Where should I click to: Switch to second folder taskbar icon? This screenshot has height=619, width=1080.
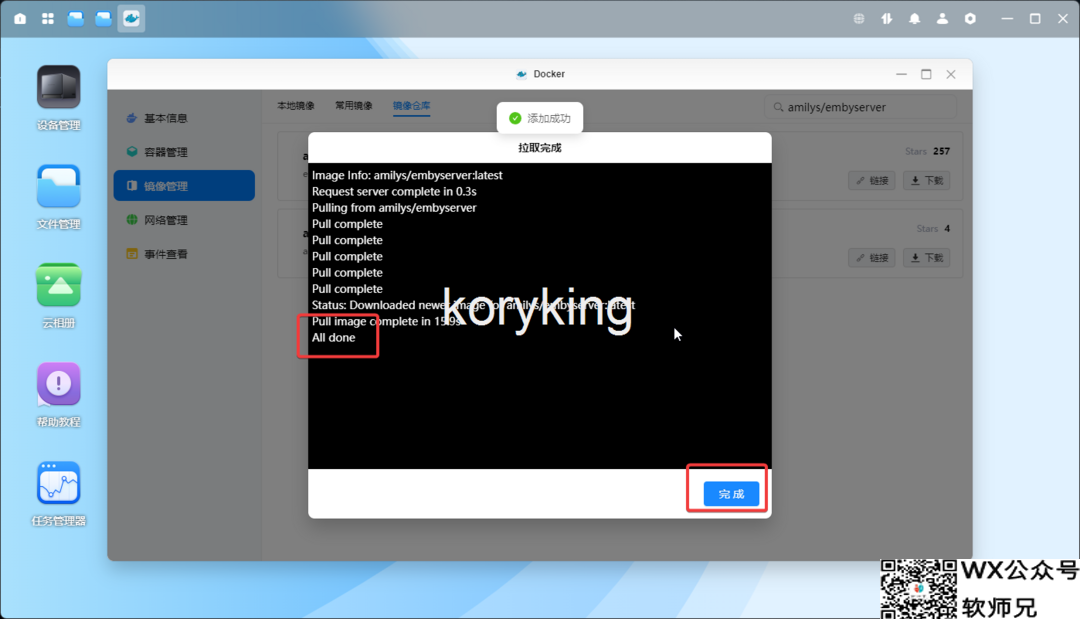point(103,19)
